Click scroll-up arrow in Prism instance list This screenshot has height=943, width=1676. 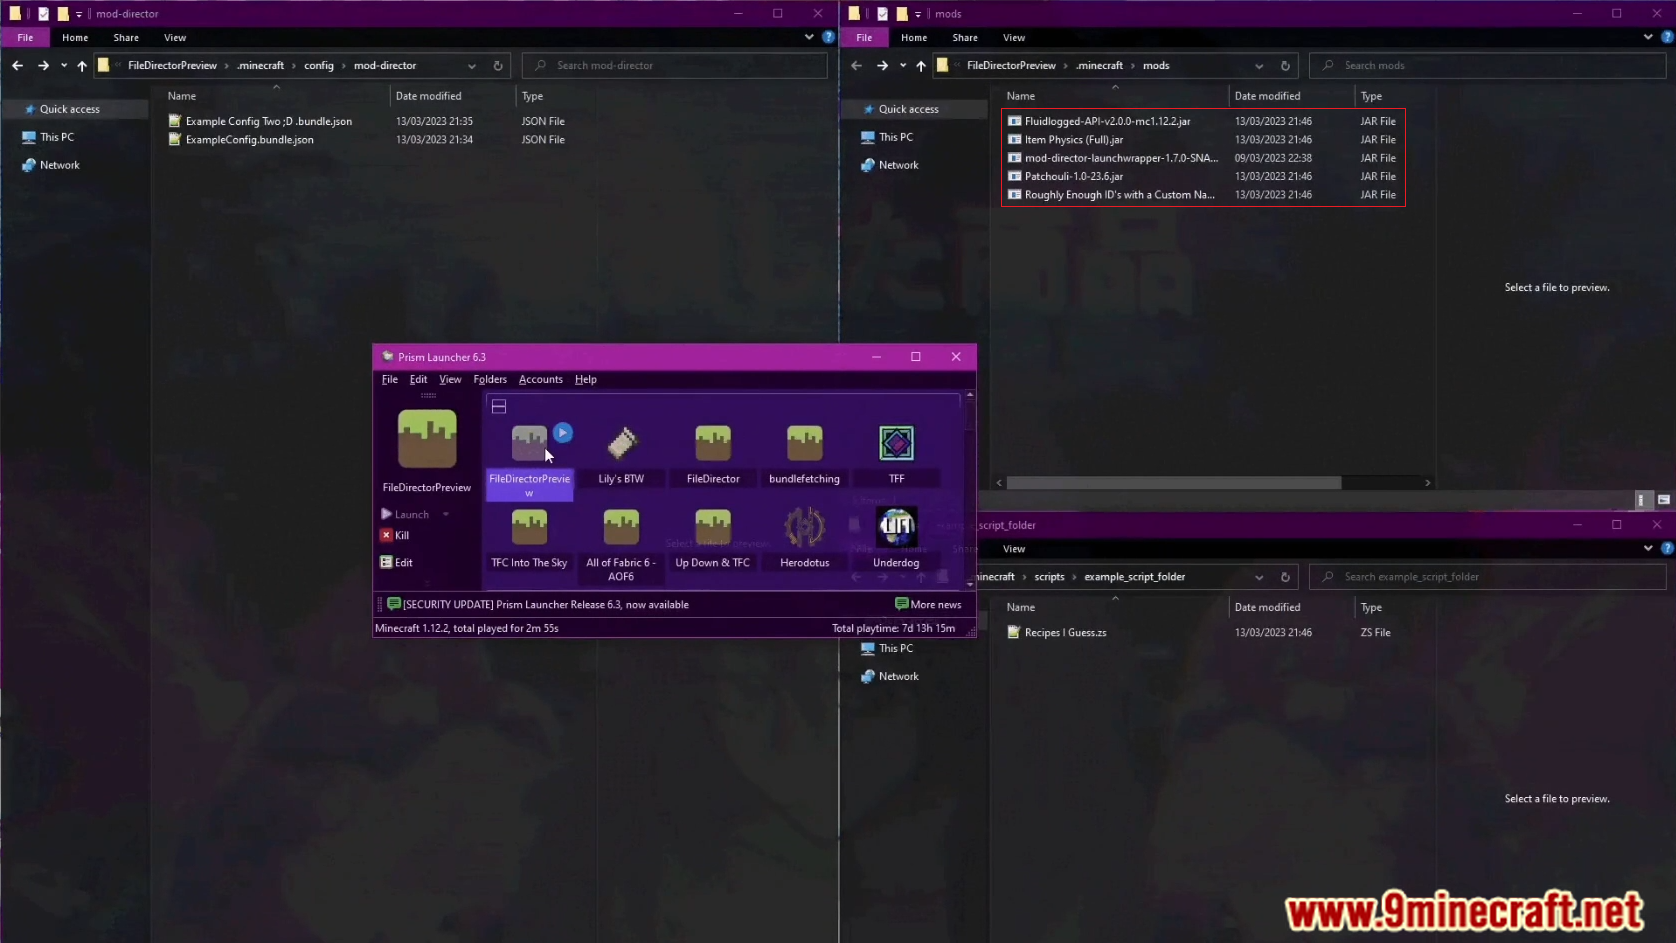[970, 395]
